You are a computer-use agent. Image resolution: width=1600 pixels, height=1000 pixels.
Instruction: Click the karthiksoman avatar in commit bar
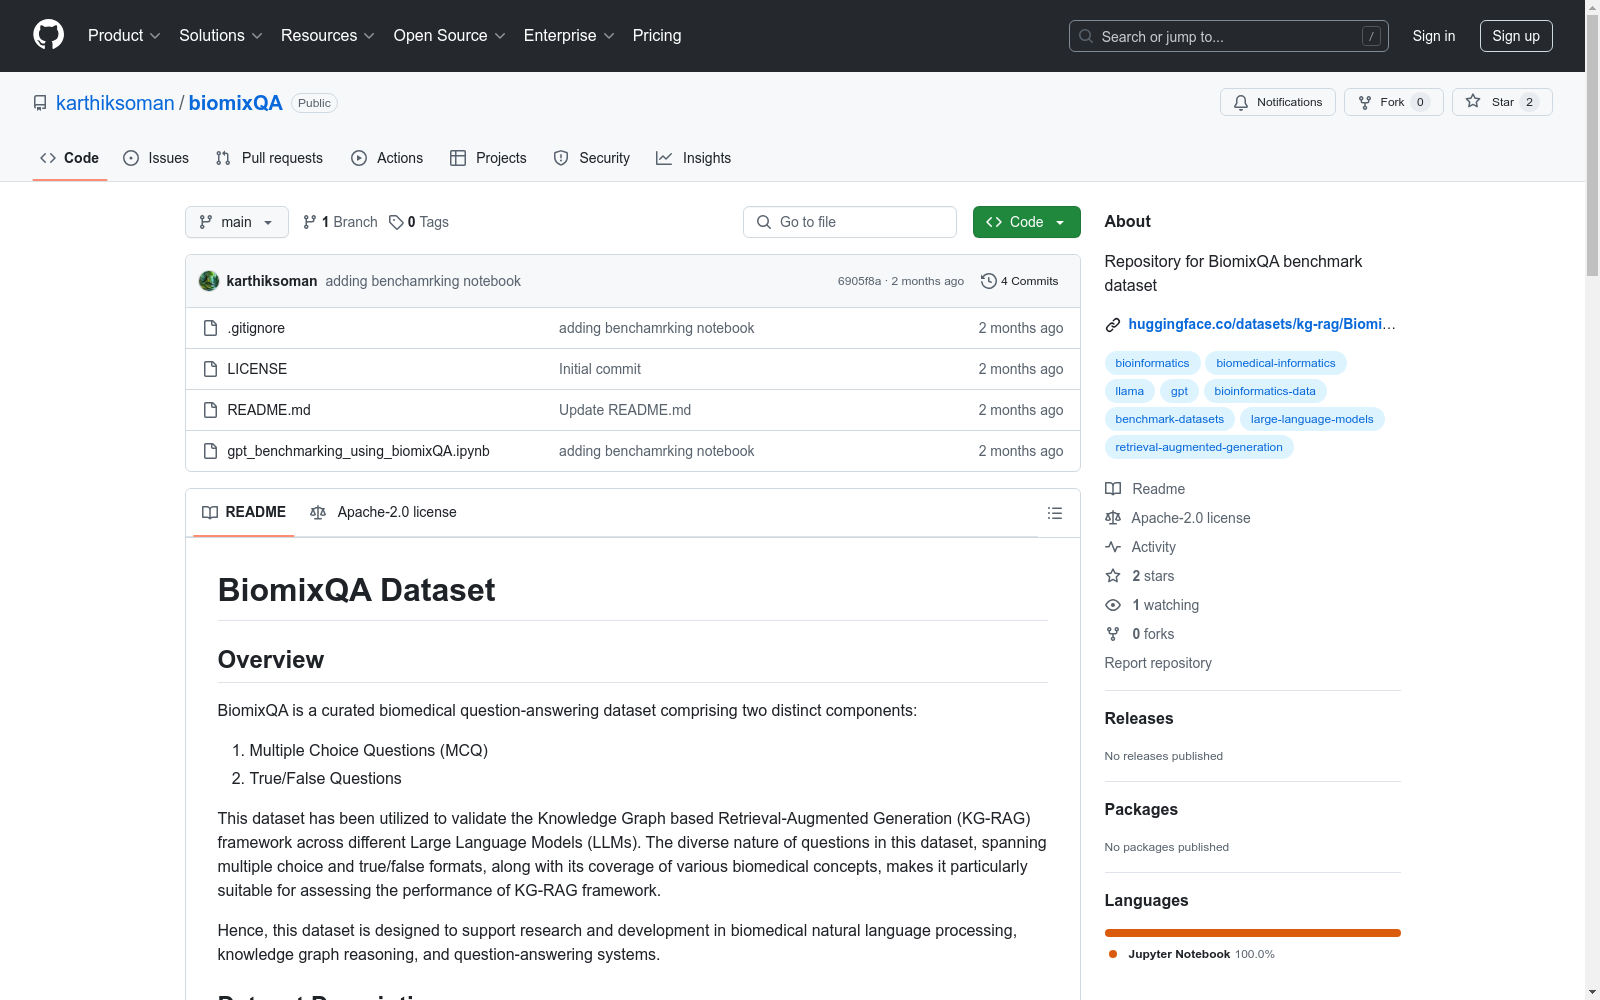coord(209,281)
